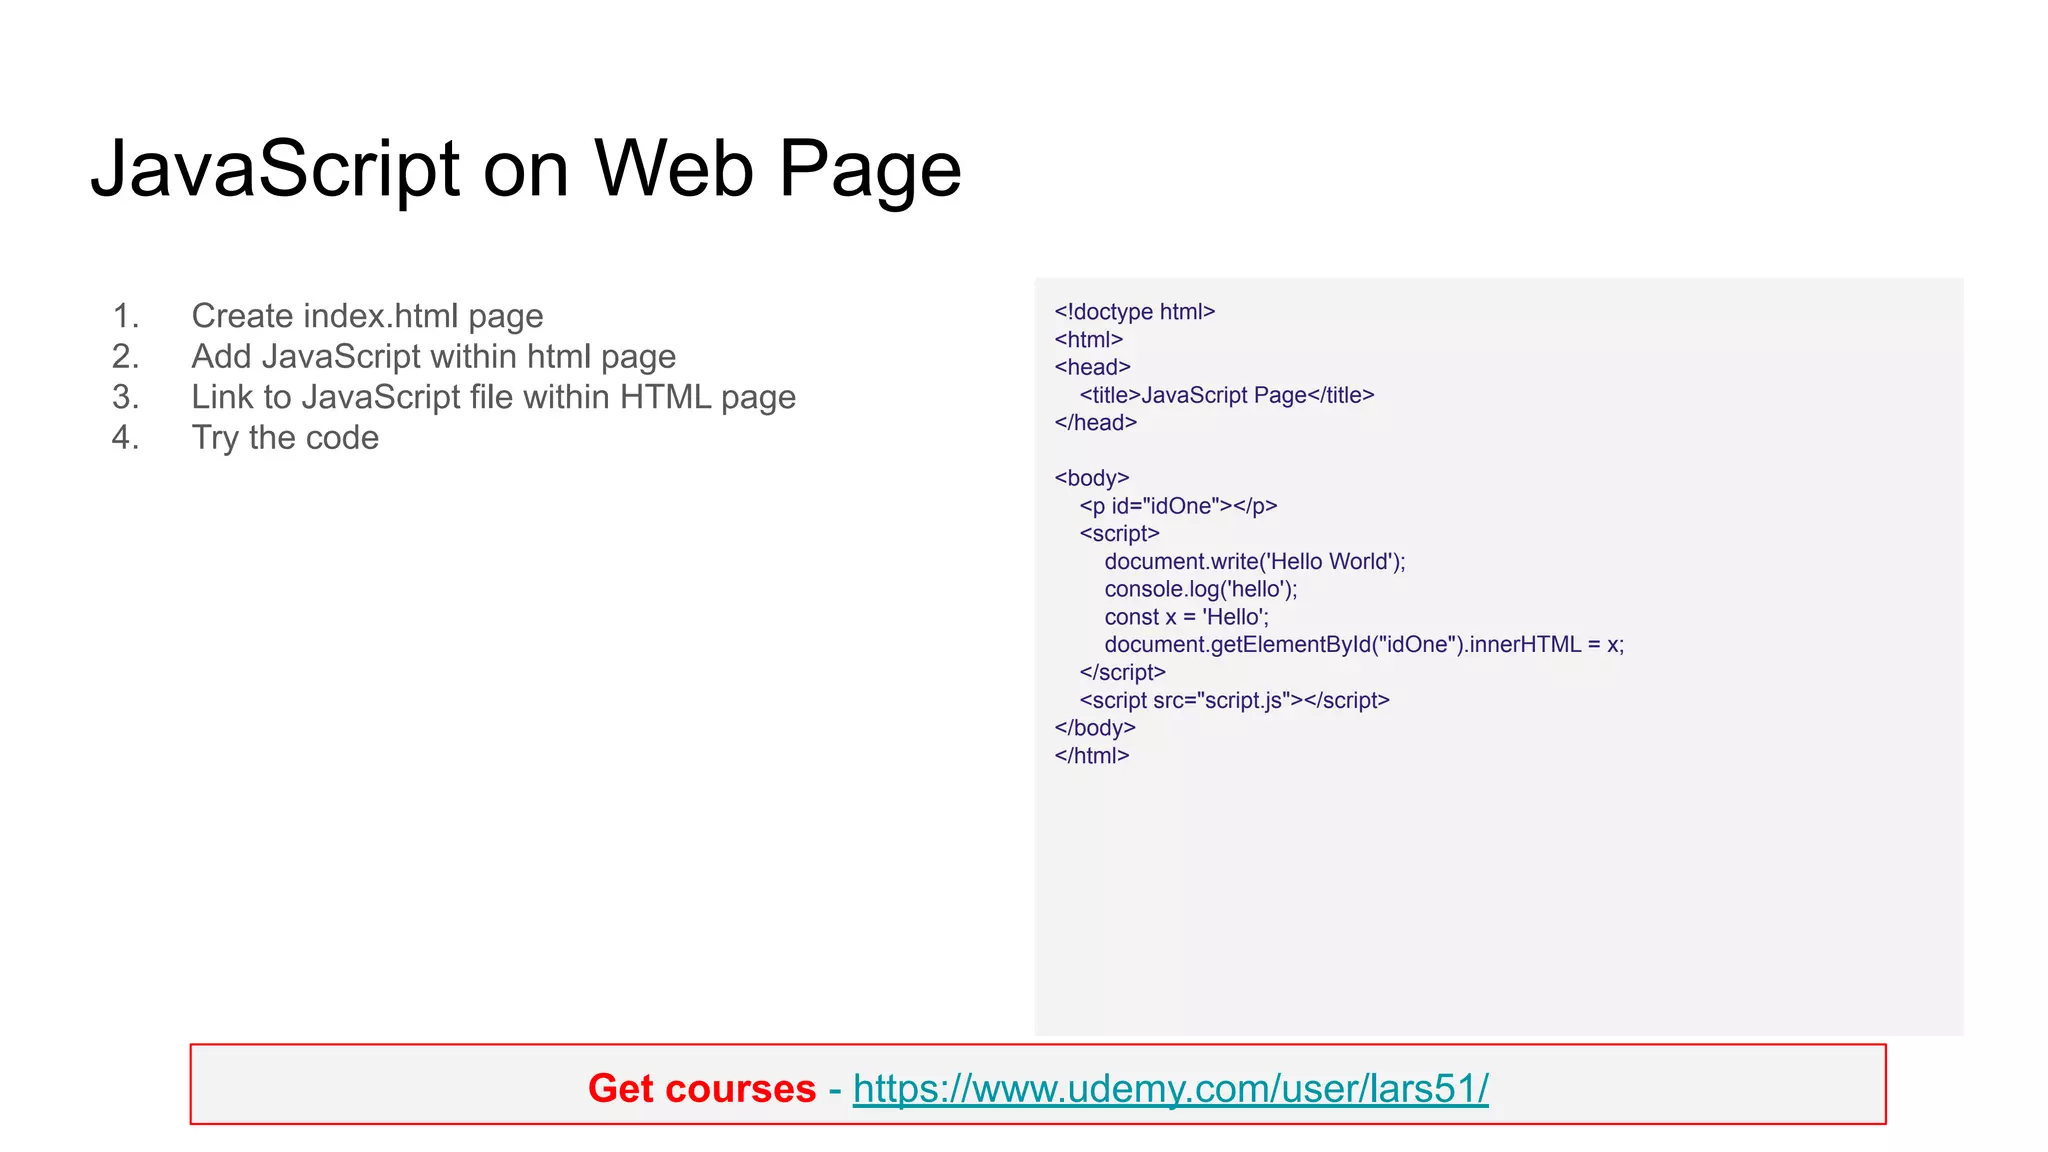Click list item 'Try the code'
2048x1152 pixels.
285,438
